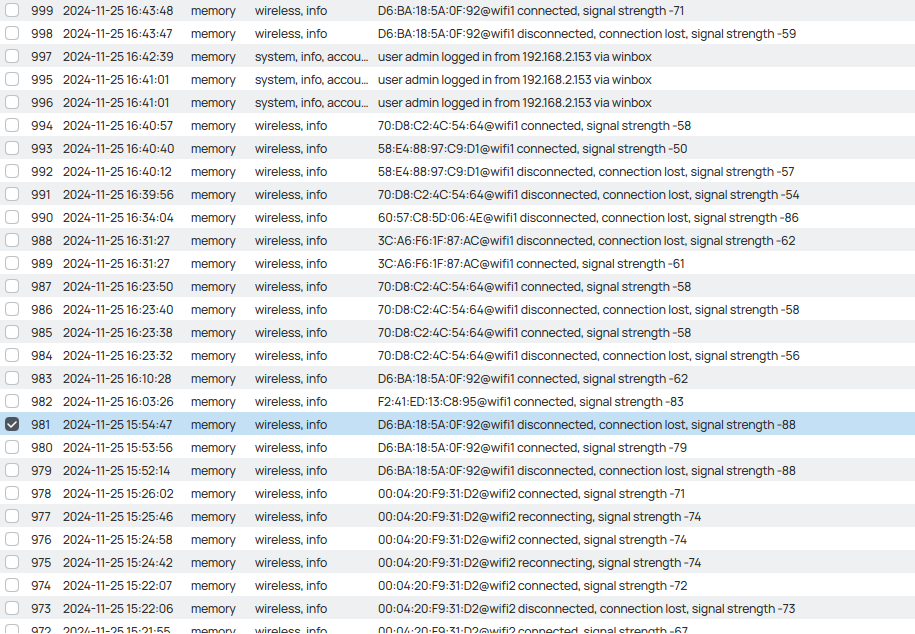Uncheck the selected log entry 981
This screenshot has width=915, height=634.
12,424
